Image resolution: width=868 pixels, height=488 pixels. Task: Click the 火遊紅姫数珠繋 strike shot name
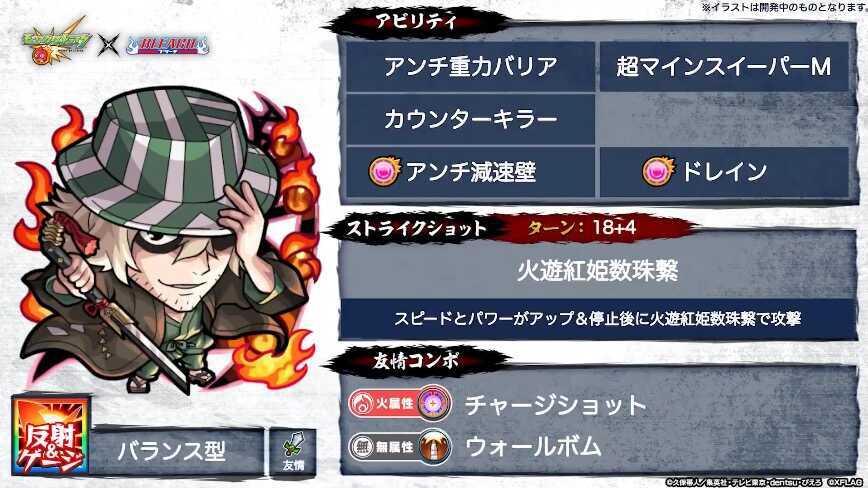(x=598, y=271)
